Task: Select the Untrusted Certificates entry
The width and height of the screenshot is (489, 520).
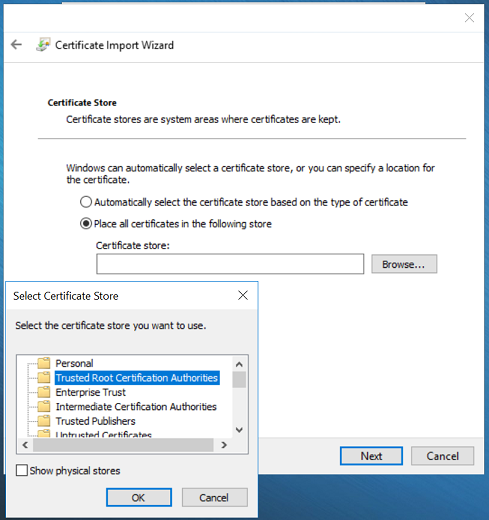Action: pyautogui.click(x=103, y=434)
